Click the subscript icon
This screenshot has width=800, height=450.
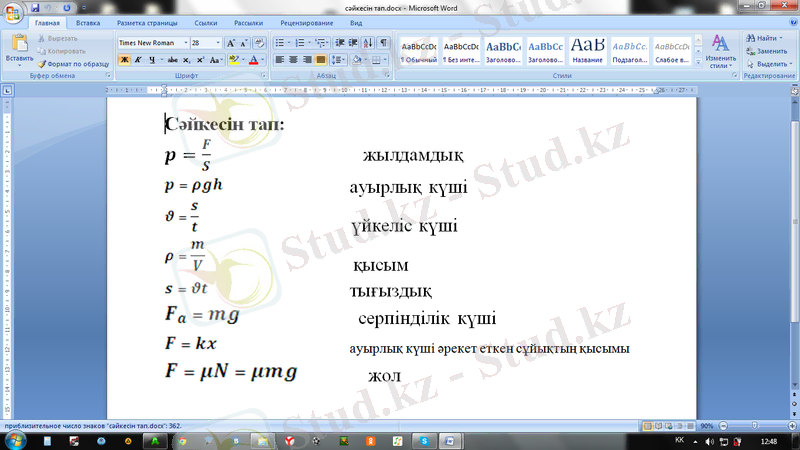186,60
